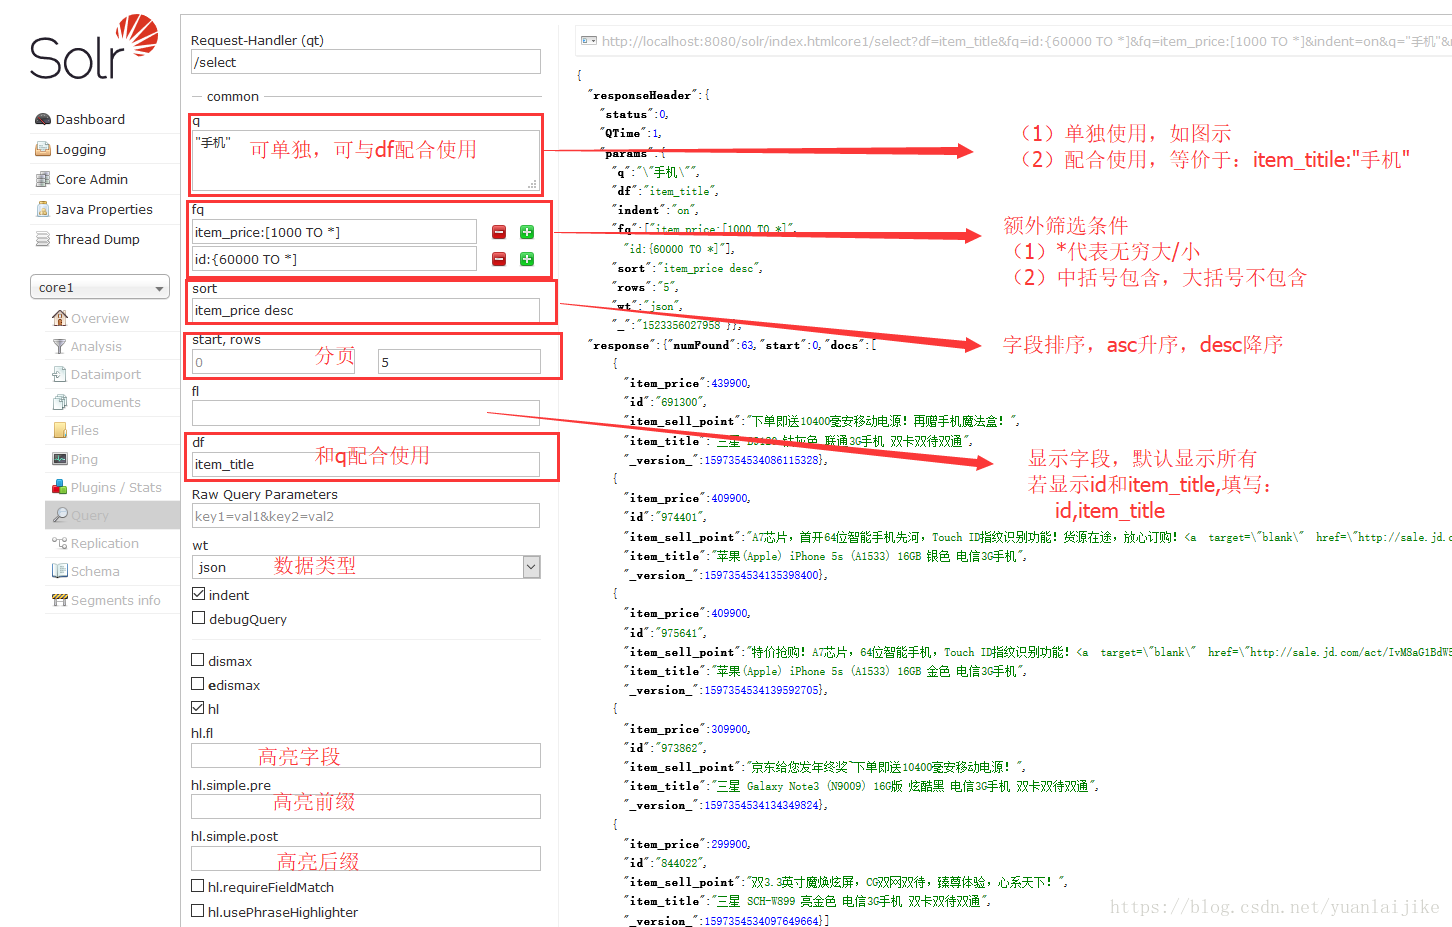1452x927 pixels.
Task: Click the Request-Handler input field
Action: click(x=366, y=62)
